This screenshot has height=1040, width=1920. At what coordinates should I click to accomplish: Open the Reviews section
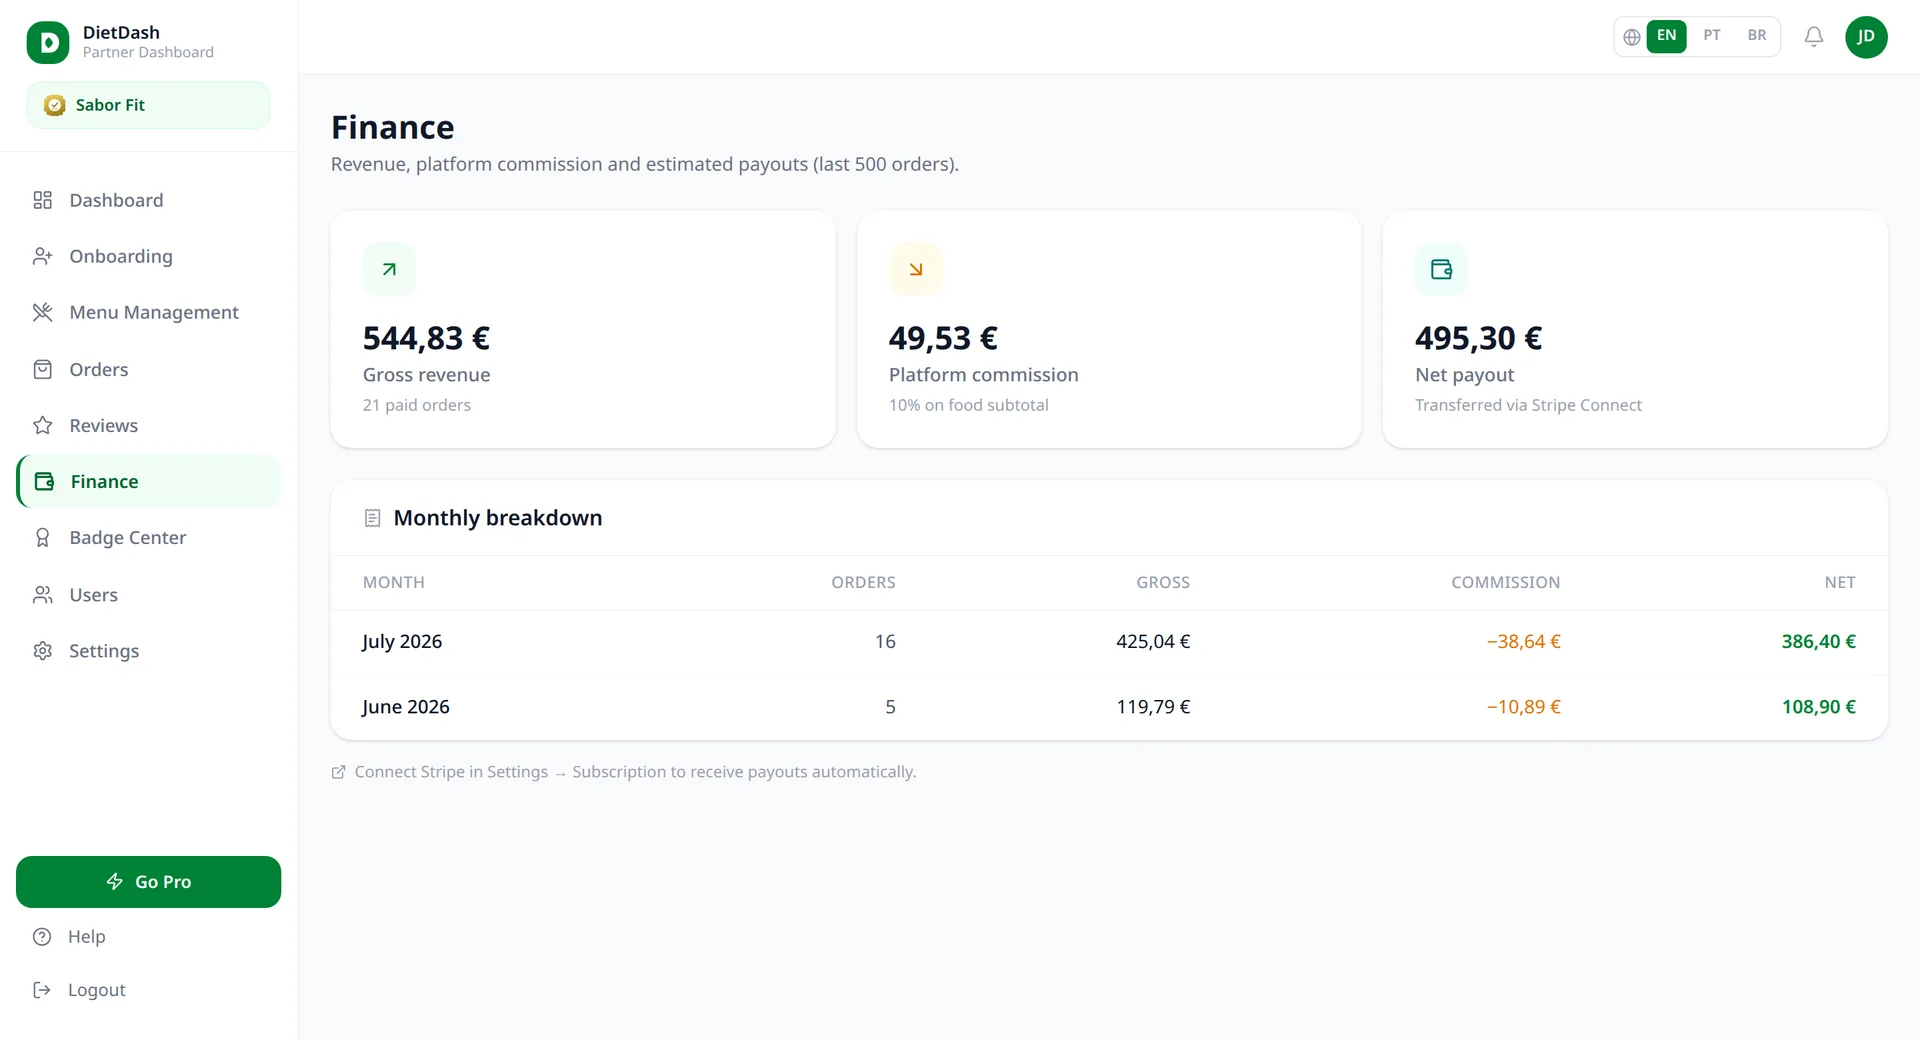coord(149,425)
